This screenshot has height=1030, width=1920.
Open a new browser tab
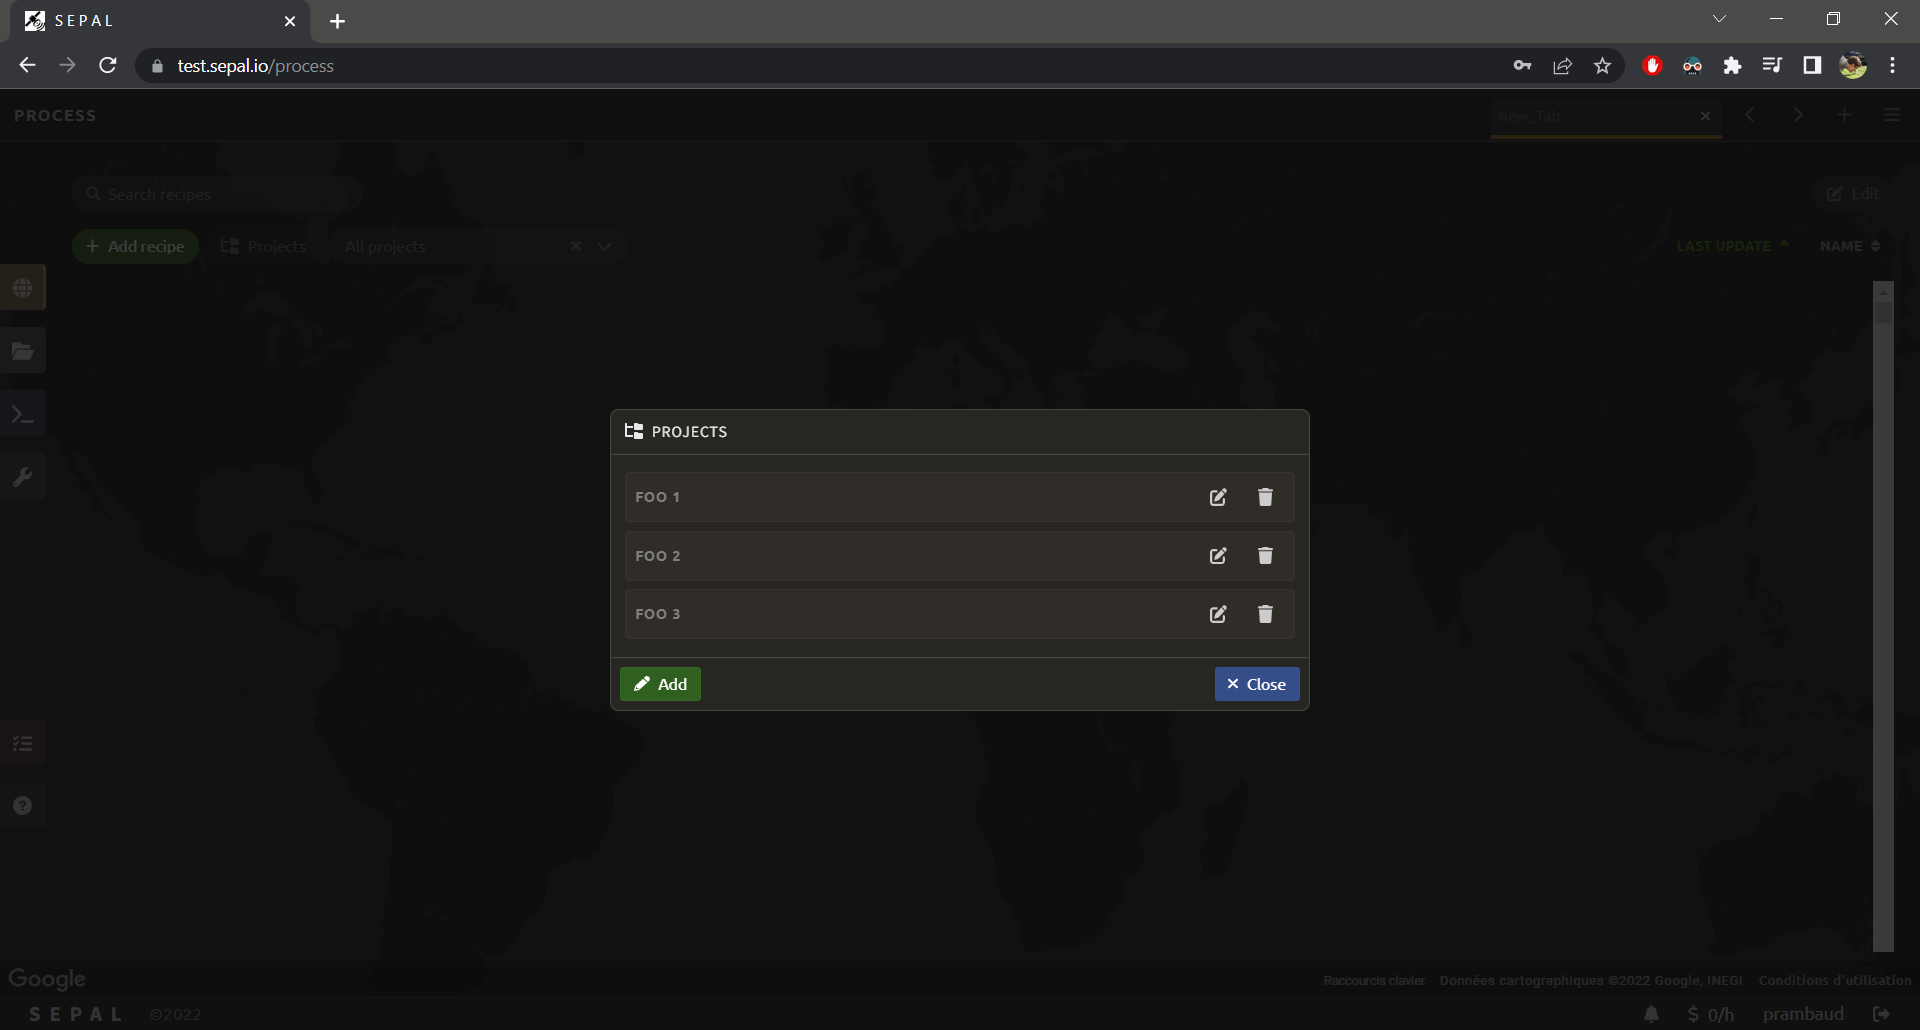[x=338, y=21]
